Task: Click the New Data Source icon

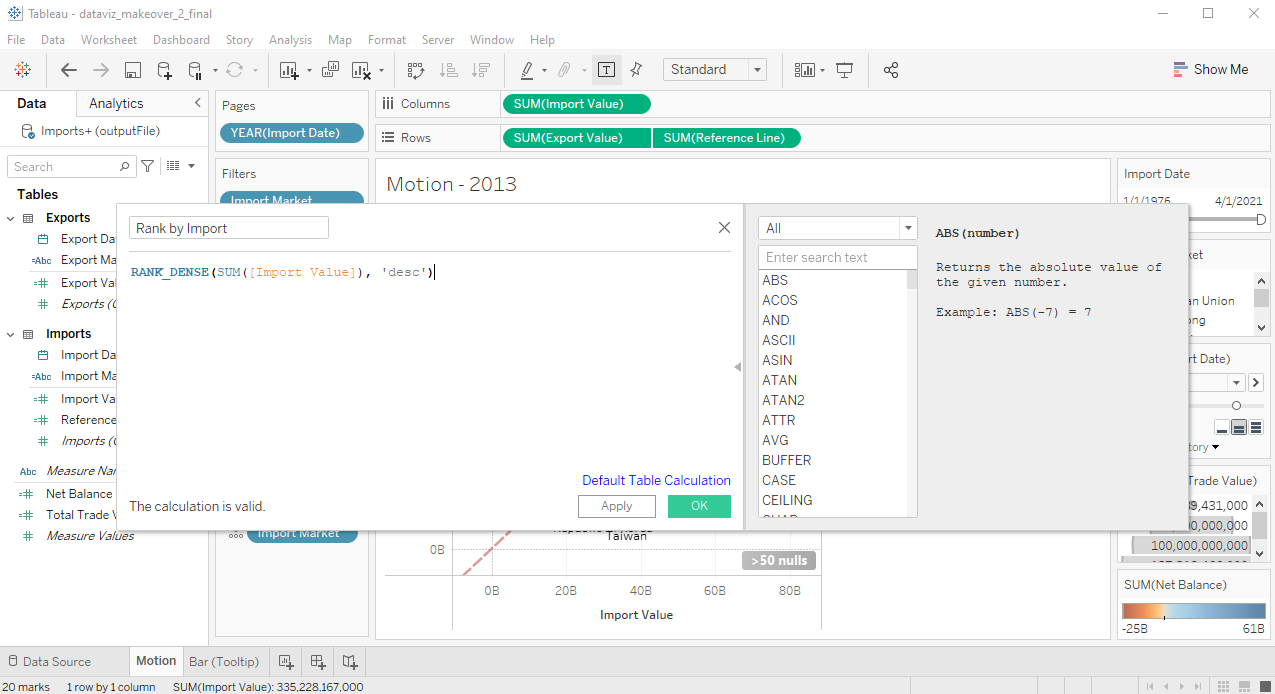Action: [164, 70]
